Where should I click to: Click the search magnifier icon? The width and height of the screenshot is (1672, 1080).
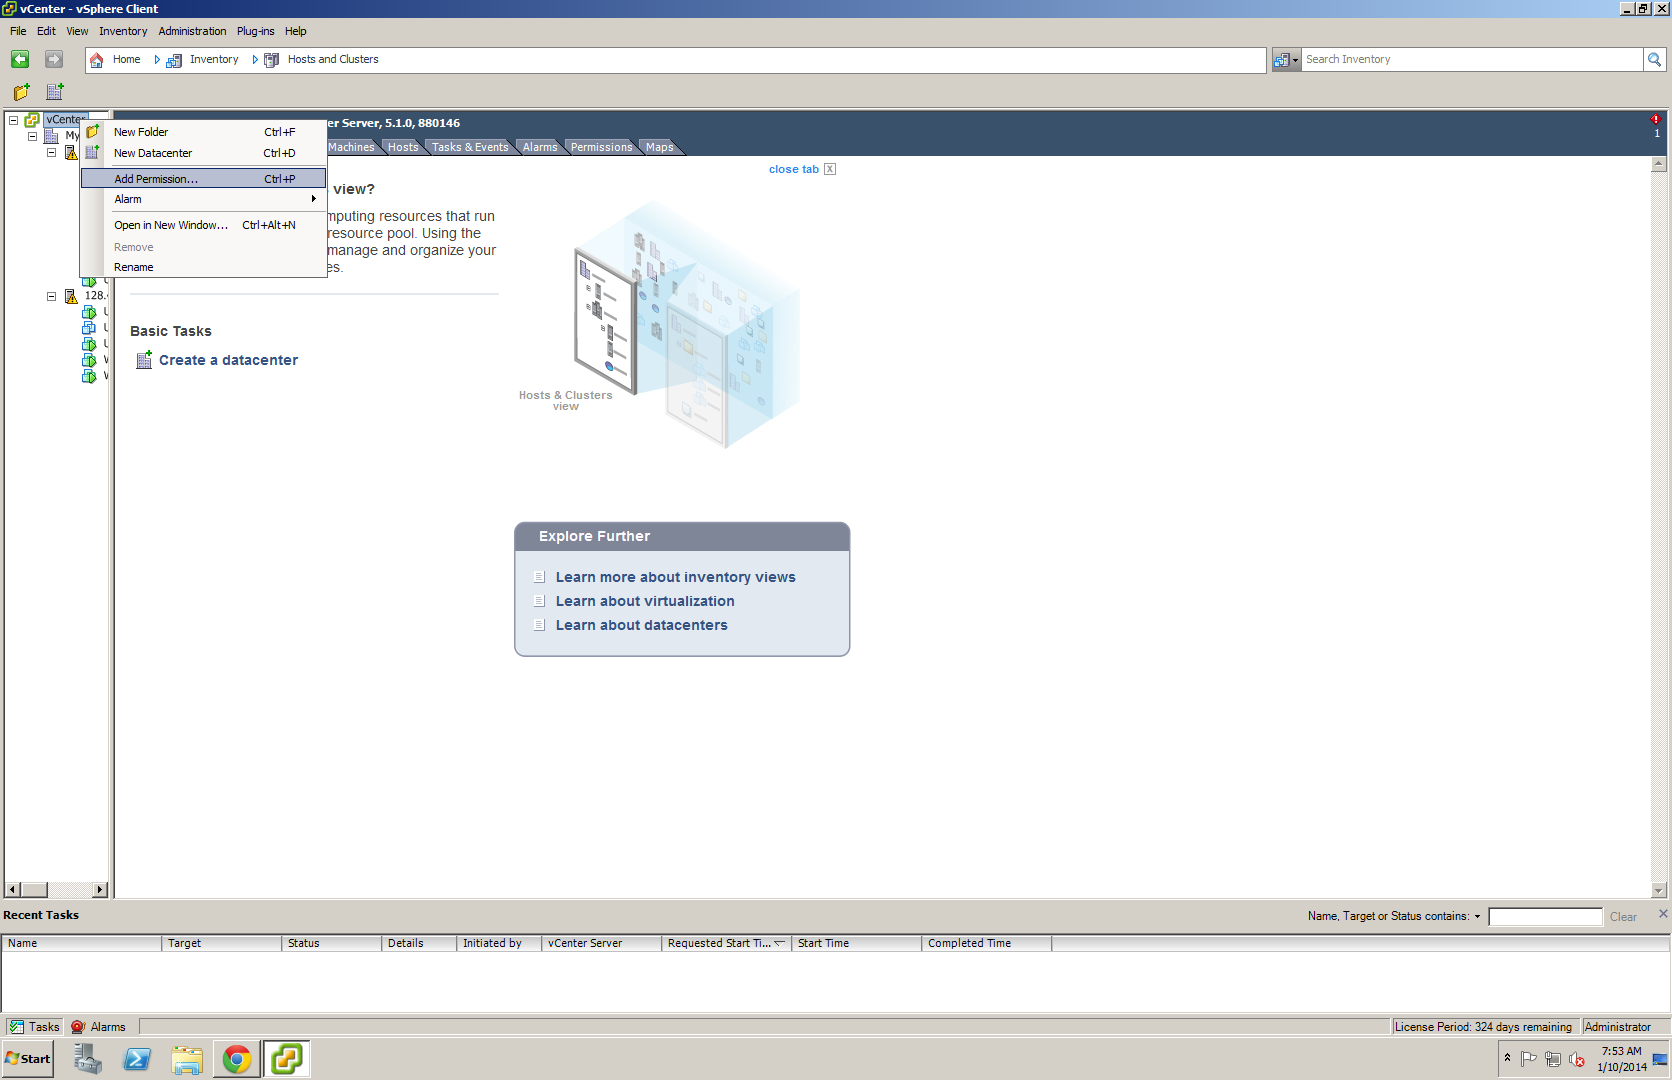point(1654,59)
